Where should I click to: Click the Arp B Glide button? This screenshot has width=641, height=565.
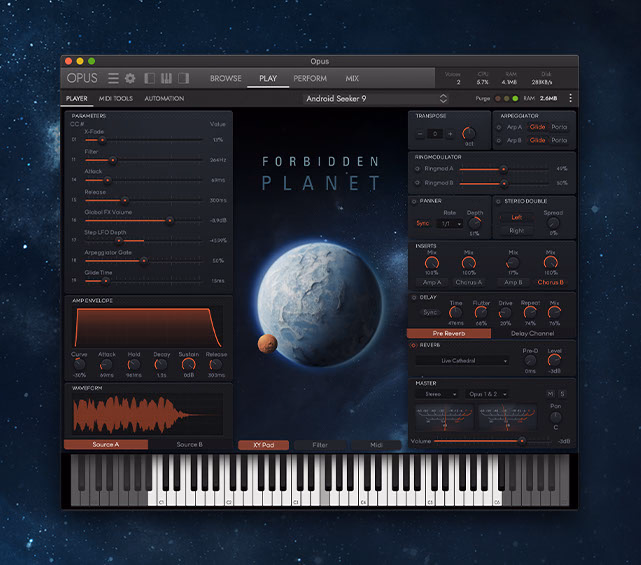pos(537,140)
